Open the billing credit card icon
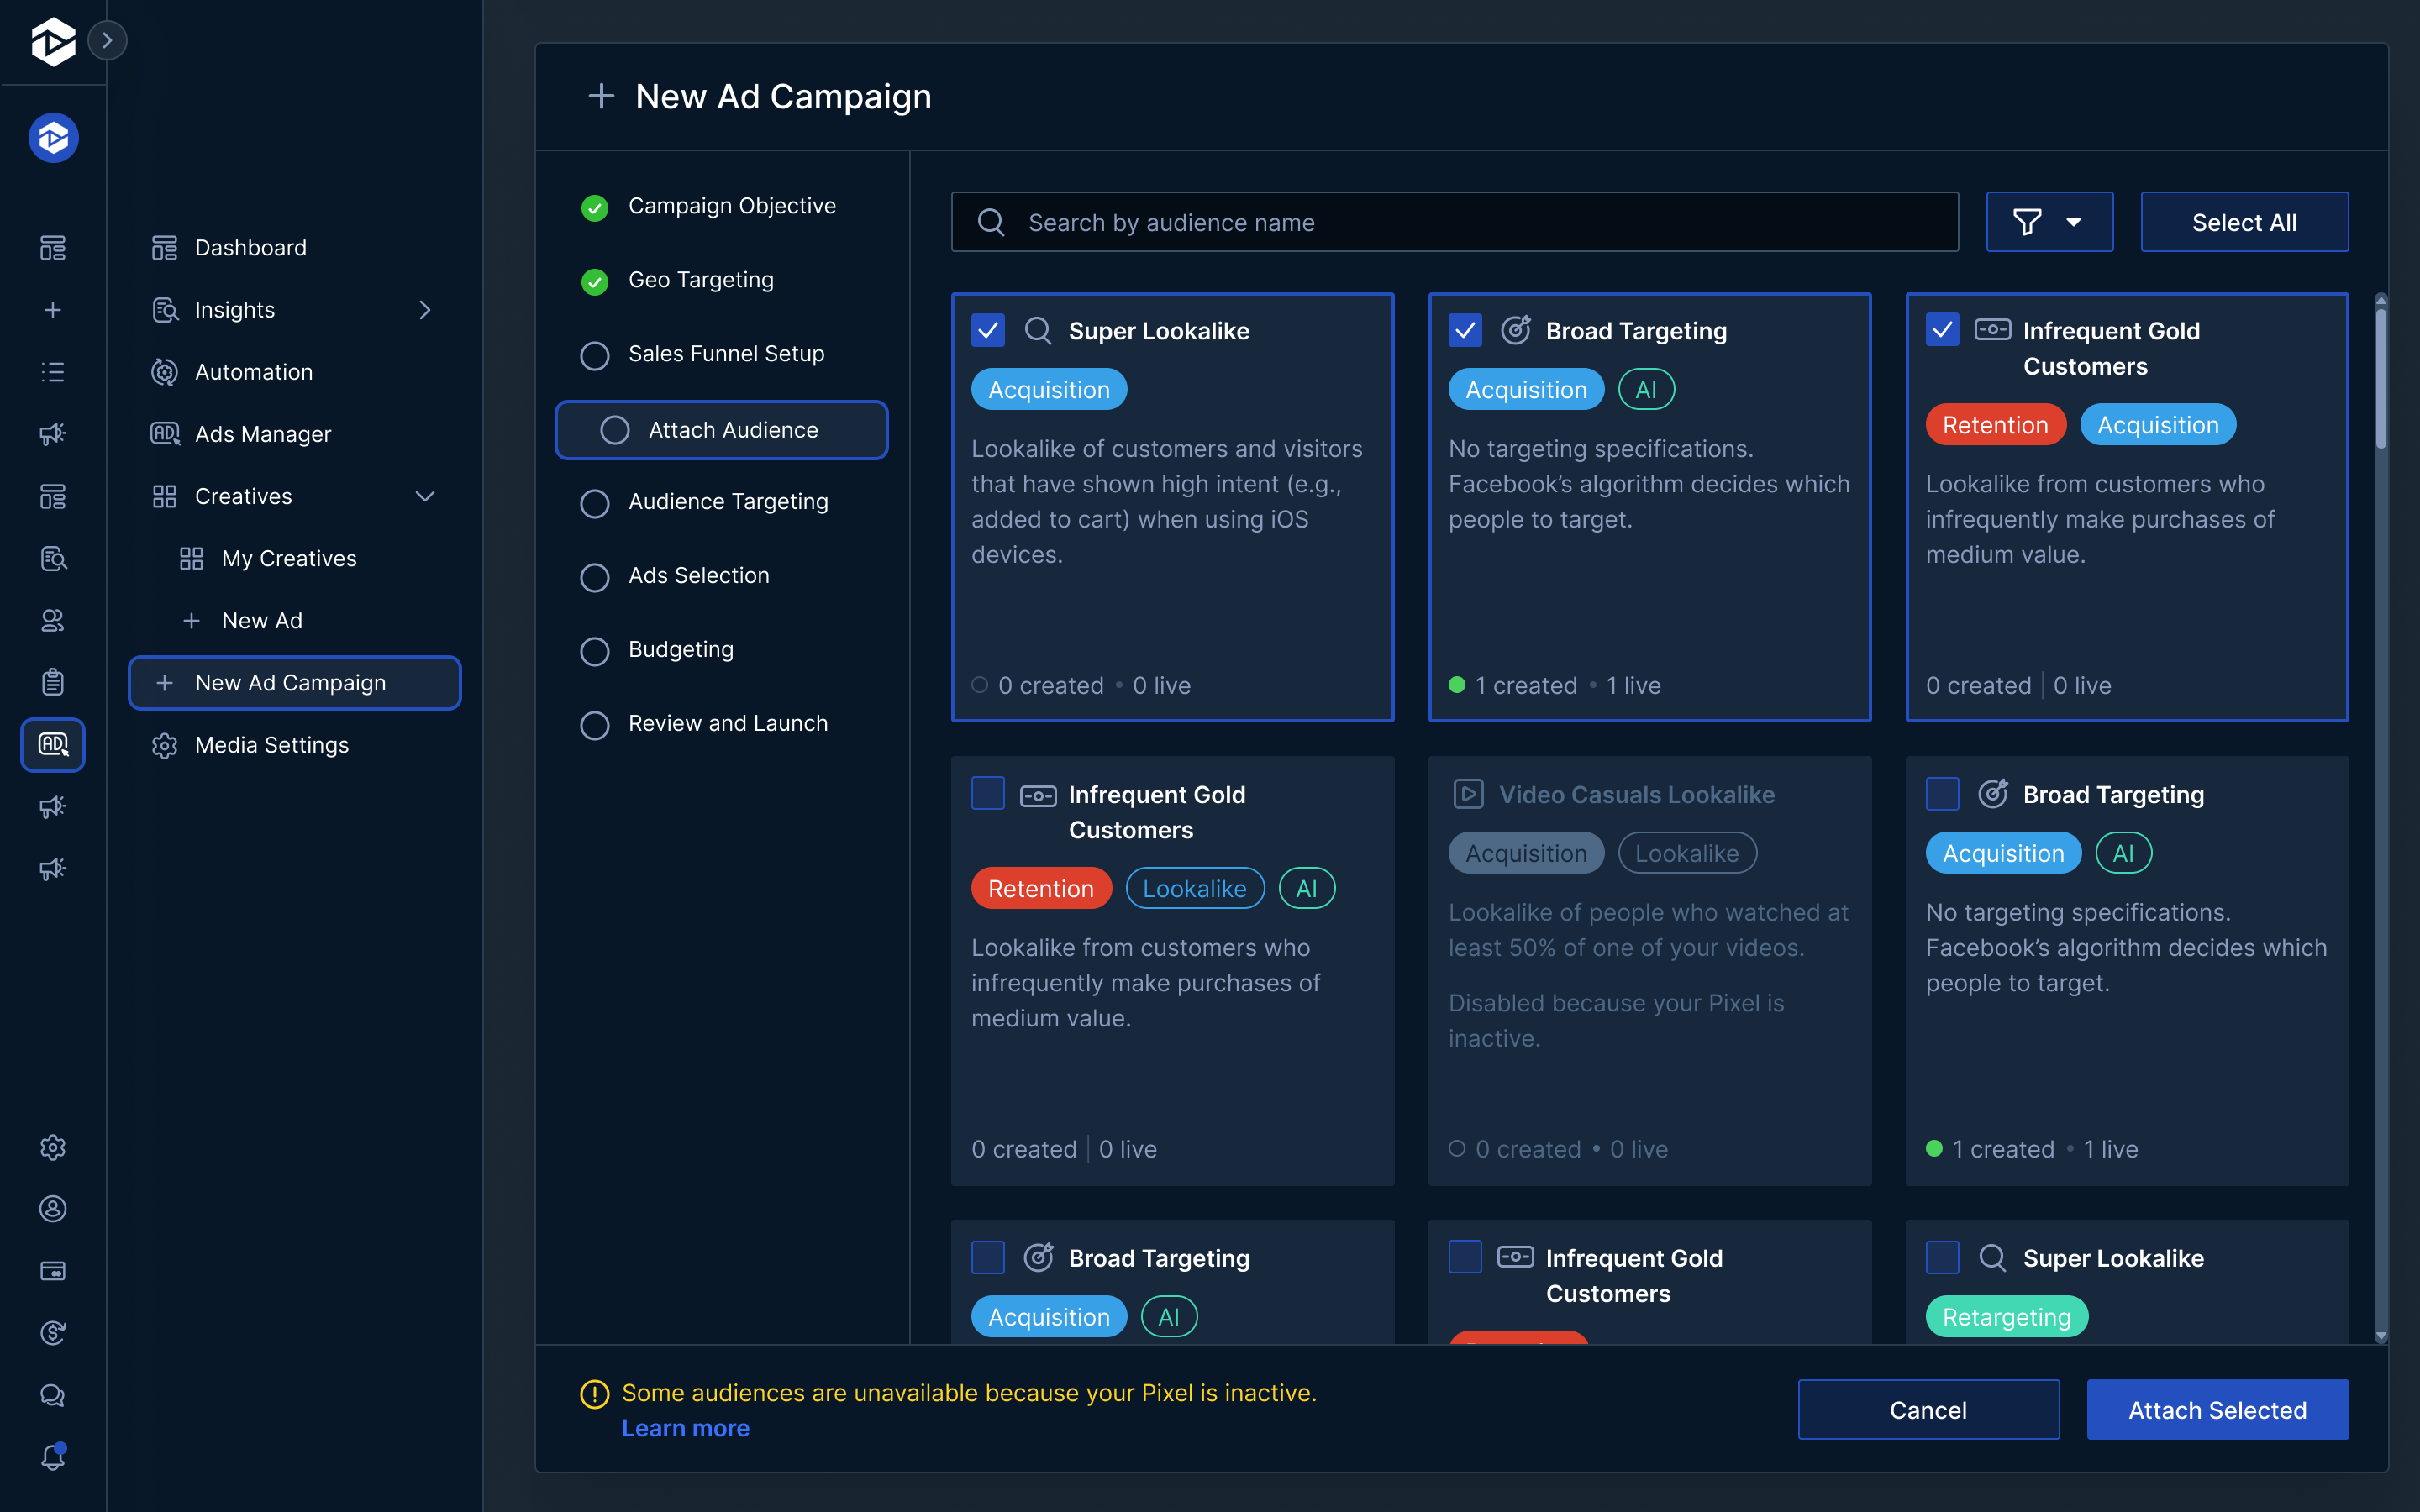Viewport: 2420px width, 1512px height. point(52,1270)
